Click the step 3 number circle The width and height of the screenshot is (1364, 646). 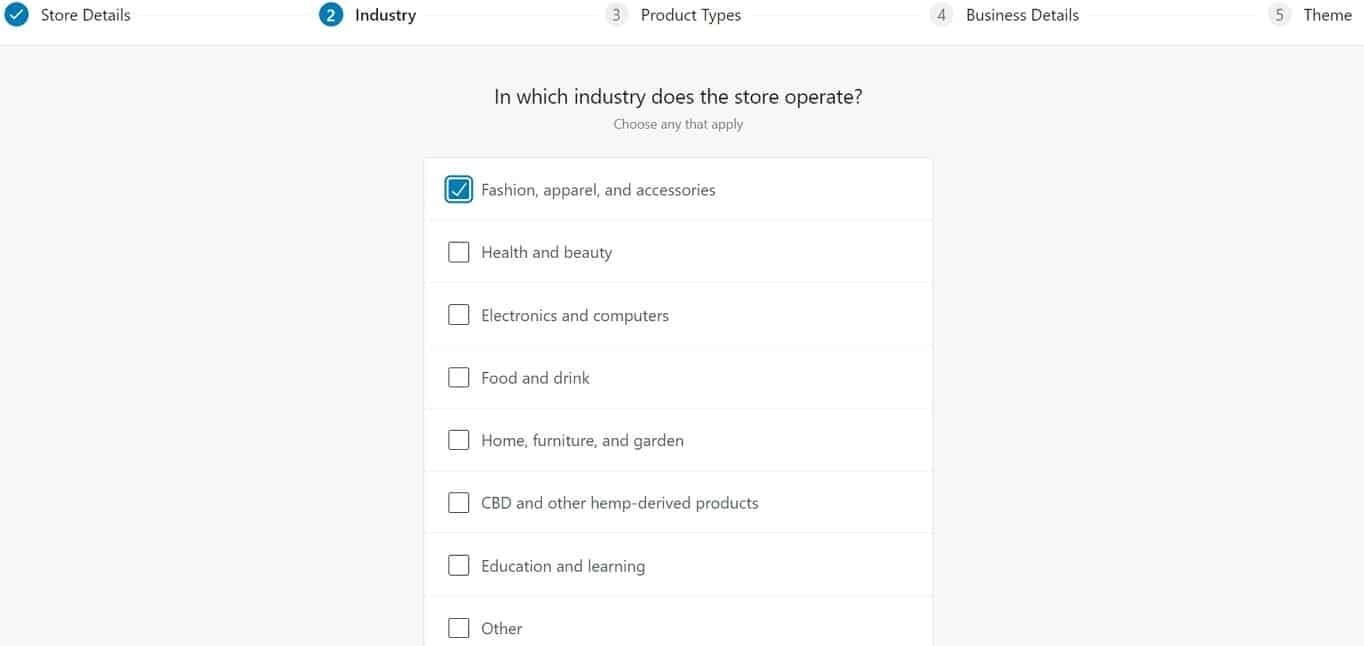[616, 15]
